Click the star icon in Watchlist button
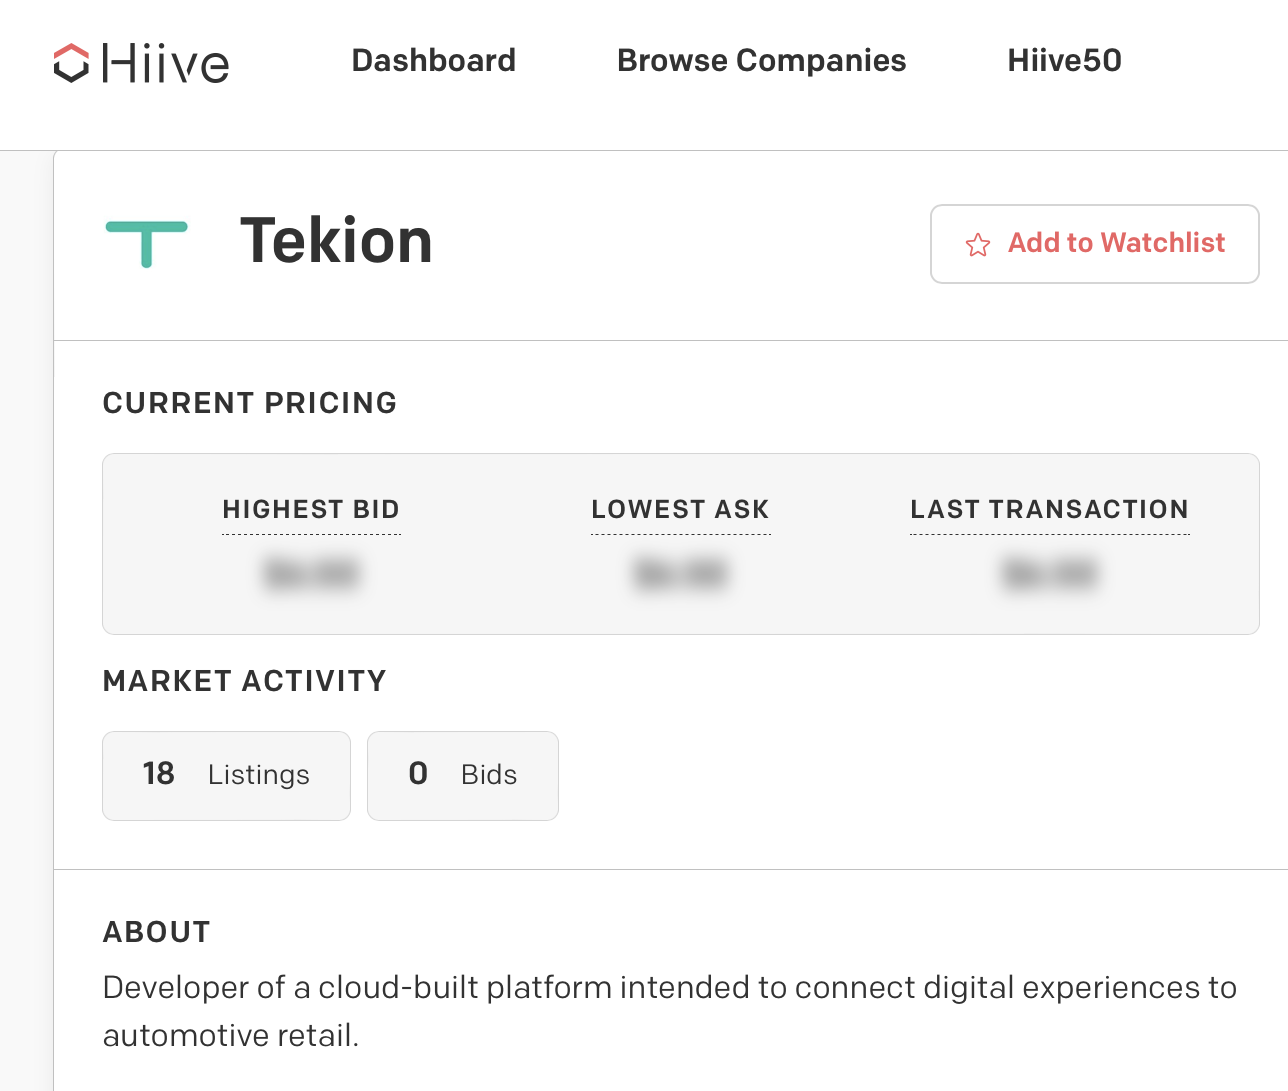 (978, 245)
